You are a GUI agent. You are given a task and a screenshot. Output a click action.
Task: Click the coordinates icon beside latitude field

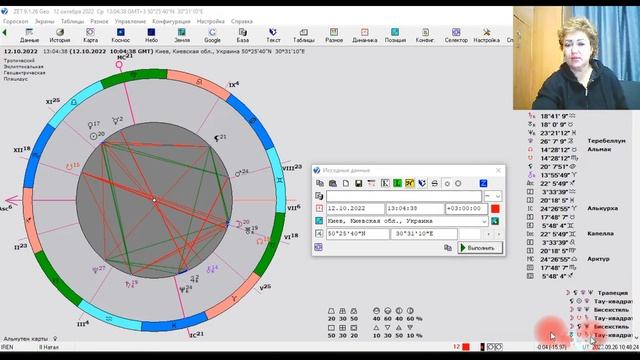pos(319,233)
